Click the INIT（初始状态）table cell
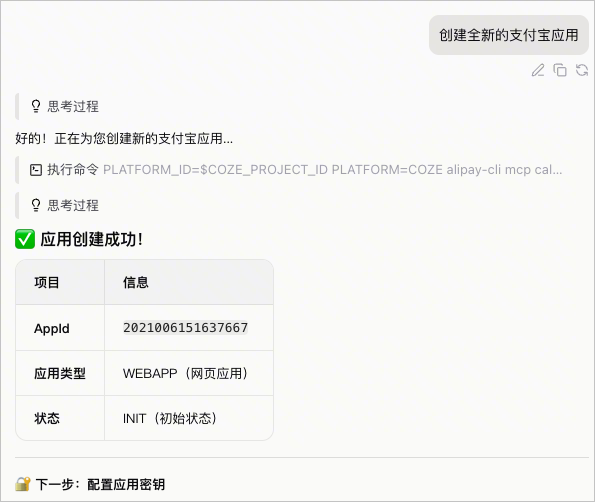The image size is (595, 502). click(189, 418)
